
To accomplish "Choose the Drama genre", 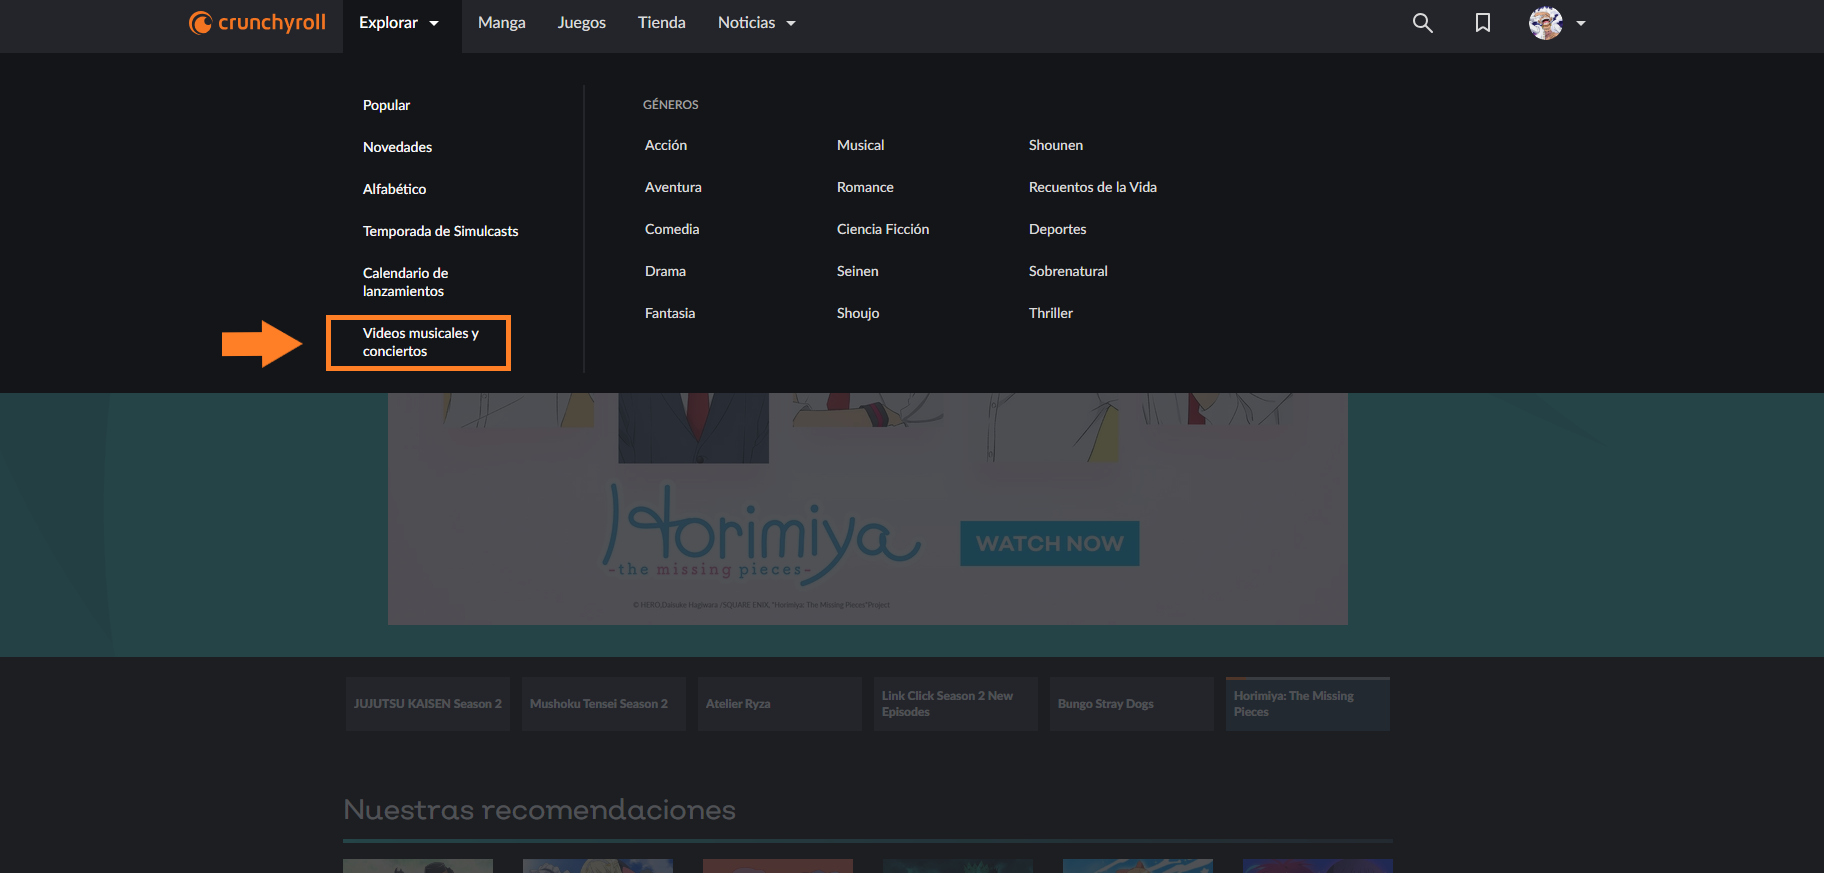I will (x=665, y=271).
